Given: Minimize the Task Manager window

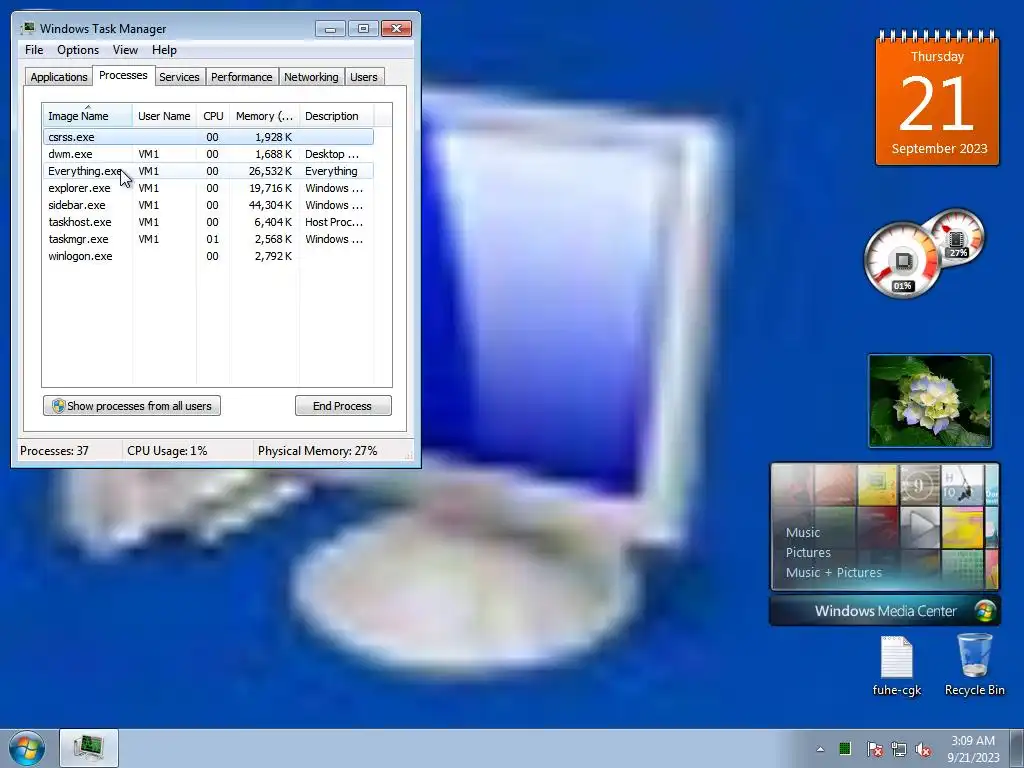Looking at the screenshot, I should pyautogui.click(x=330, y=29).
